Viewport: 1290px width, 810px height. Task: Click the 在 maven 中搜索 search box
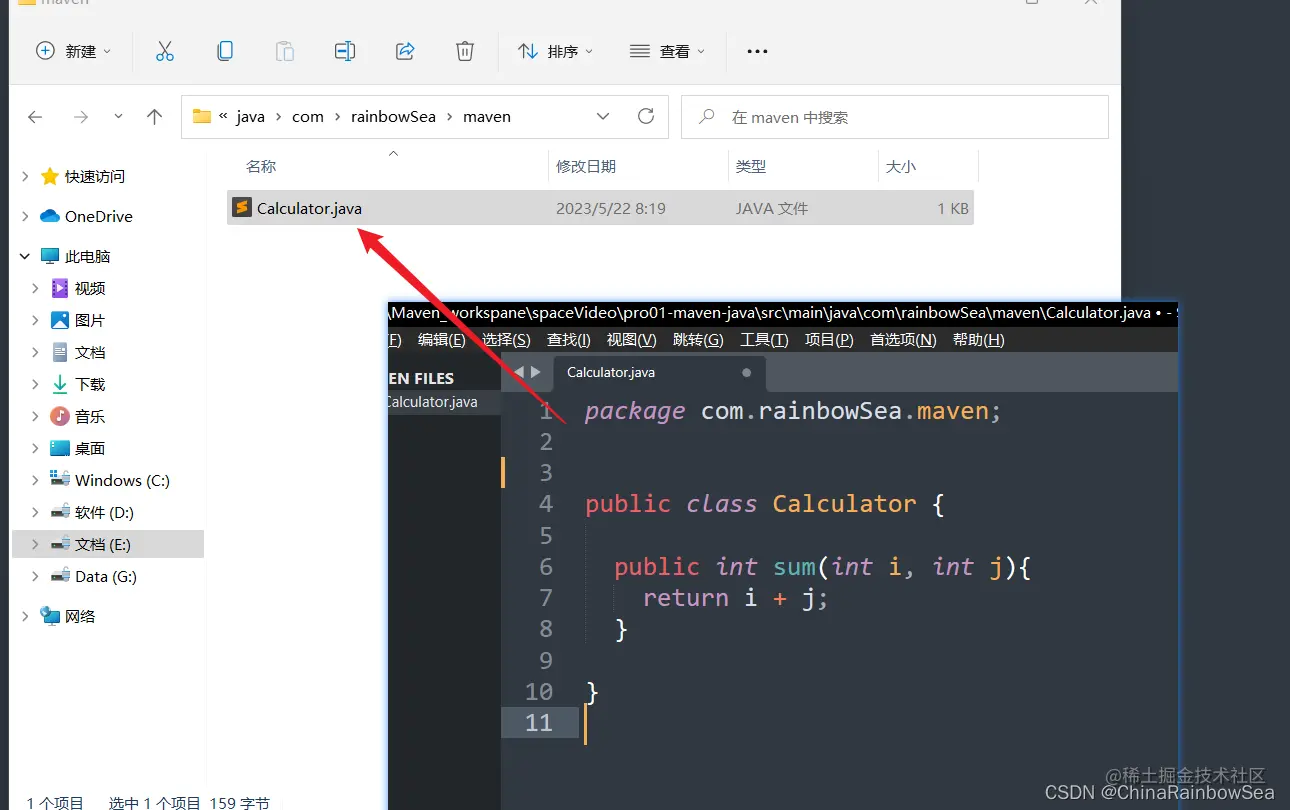coord(894,117)
